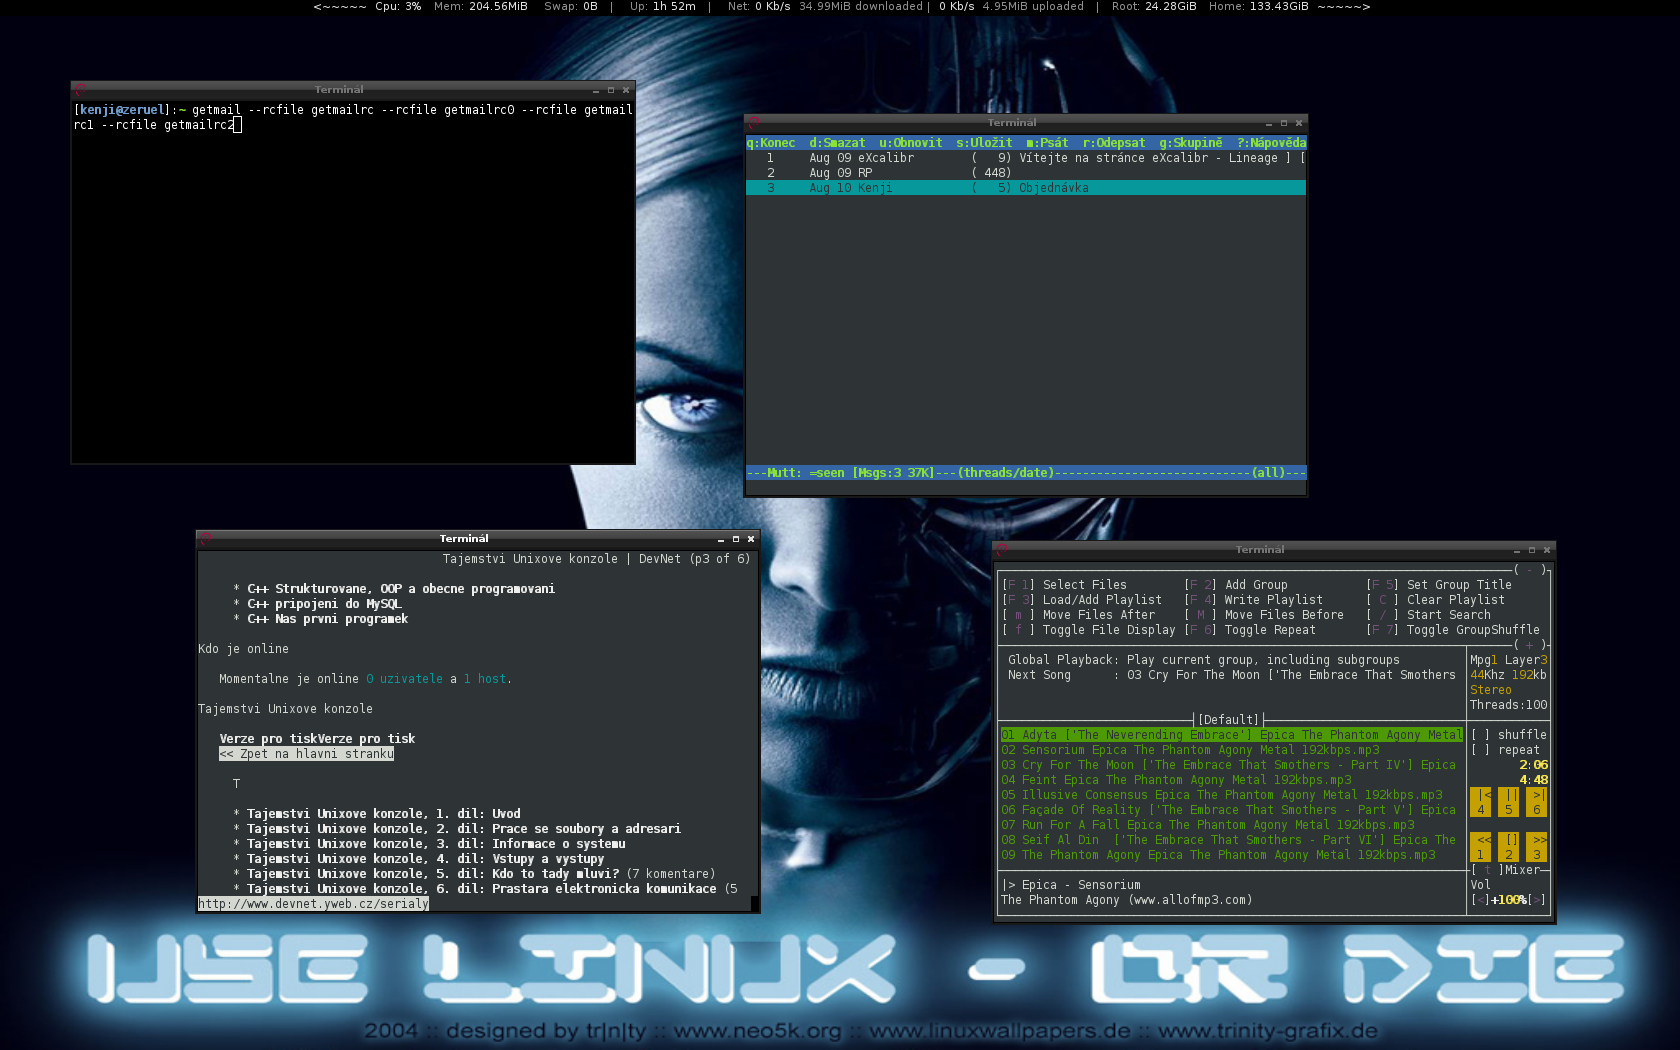Click u:Obnovit in the Mutt menu

[x=911, y=143]
